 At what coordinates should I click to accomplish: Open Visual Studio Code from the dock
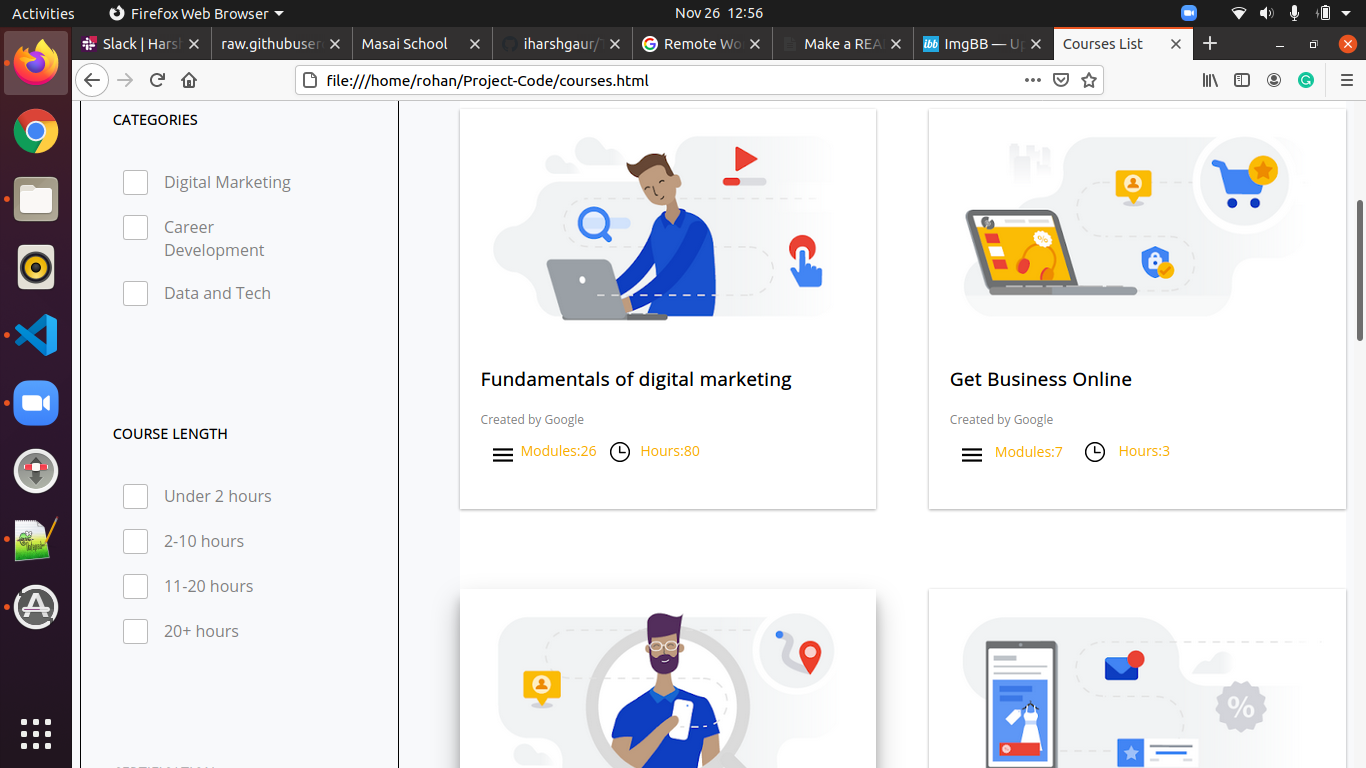coord(36,335)
